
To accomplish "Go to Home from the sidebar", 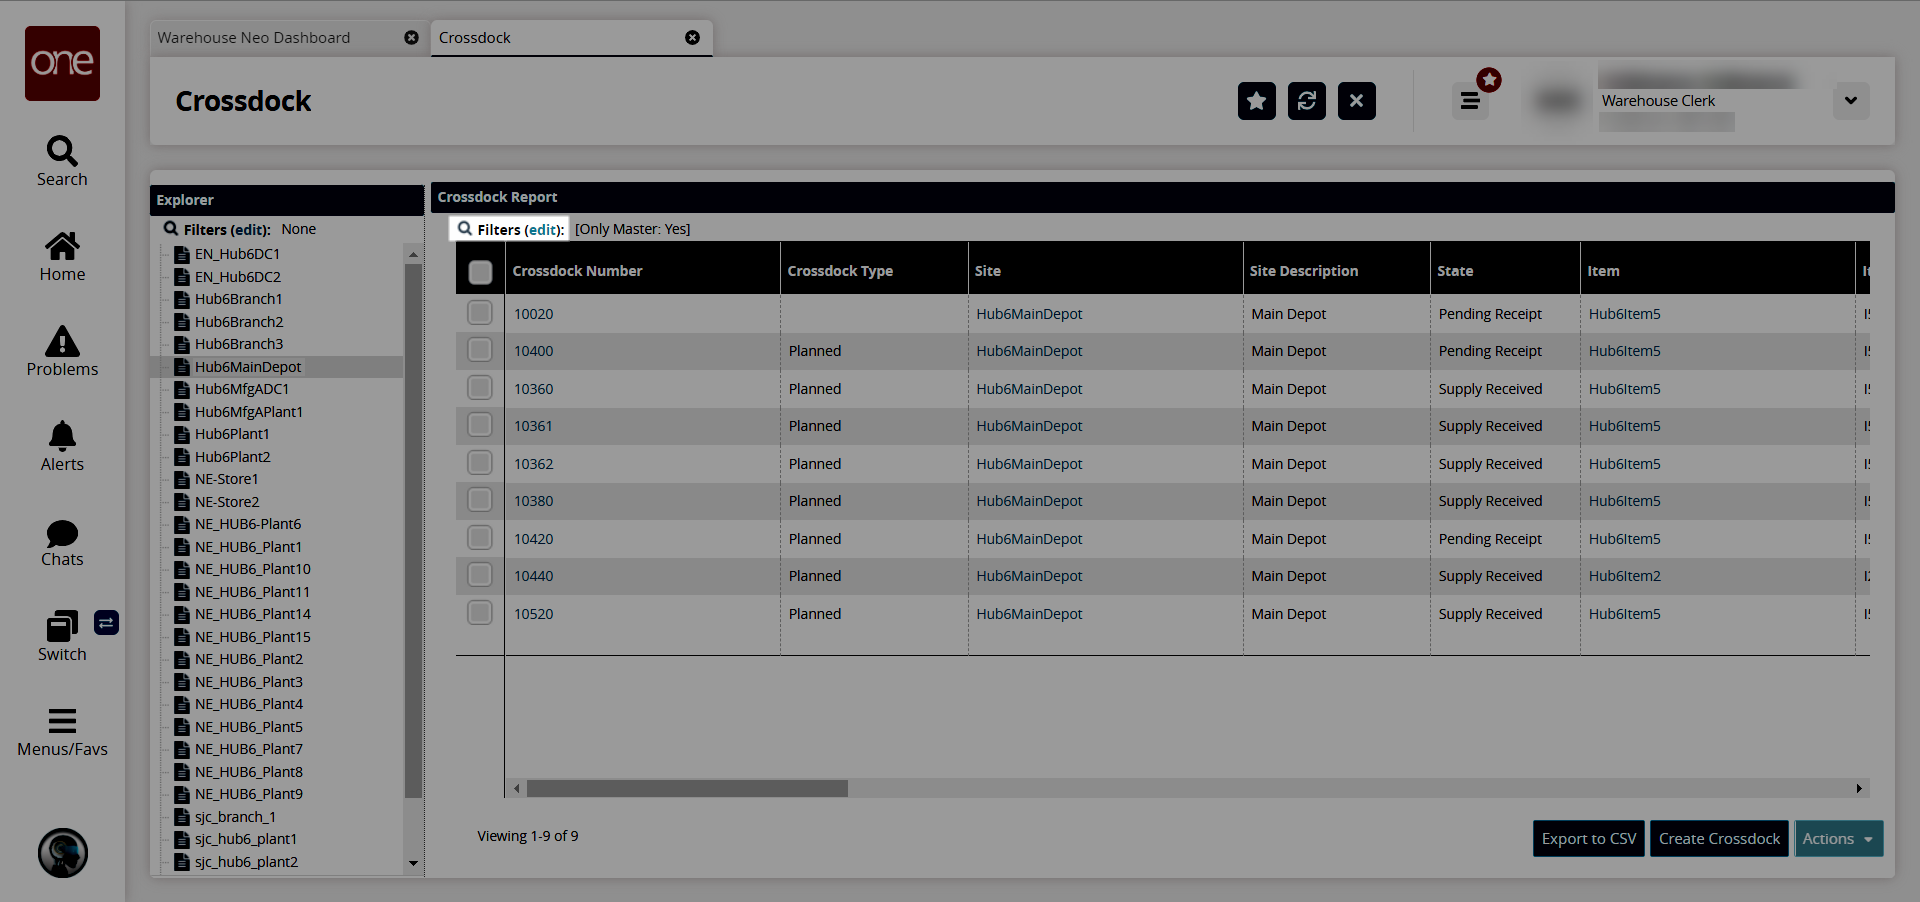I will 62,256.
